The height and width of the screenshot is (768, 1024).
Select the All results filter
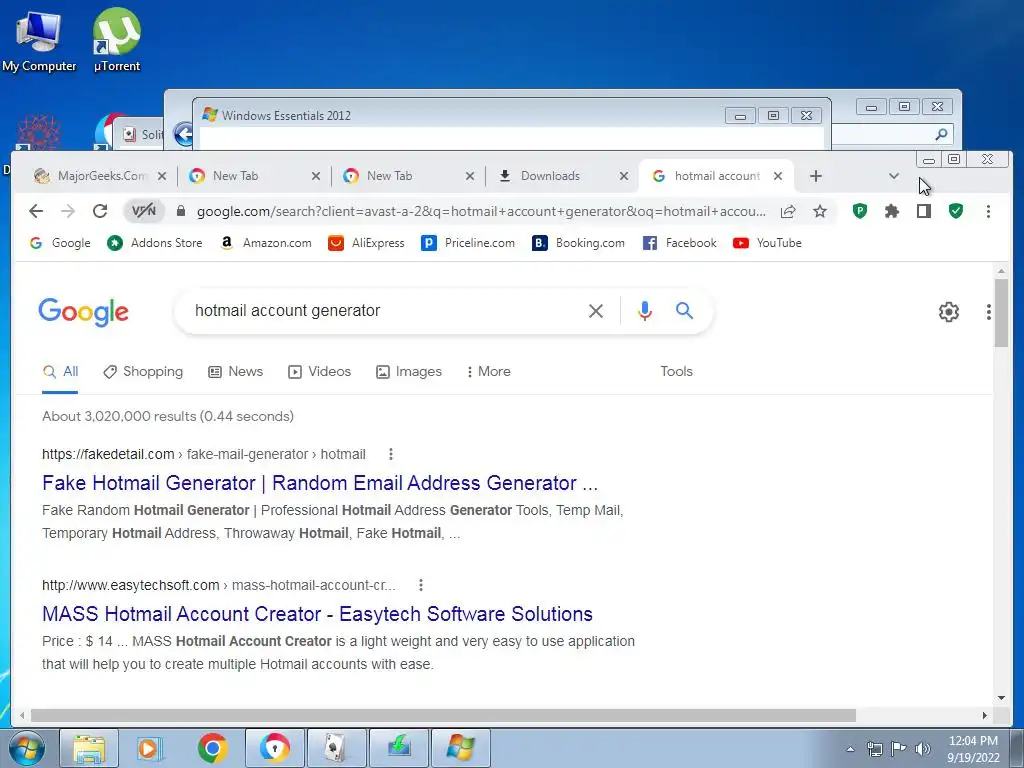(60, 372)
